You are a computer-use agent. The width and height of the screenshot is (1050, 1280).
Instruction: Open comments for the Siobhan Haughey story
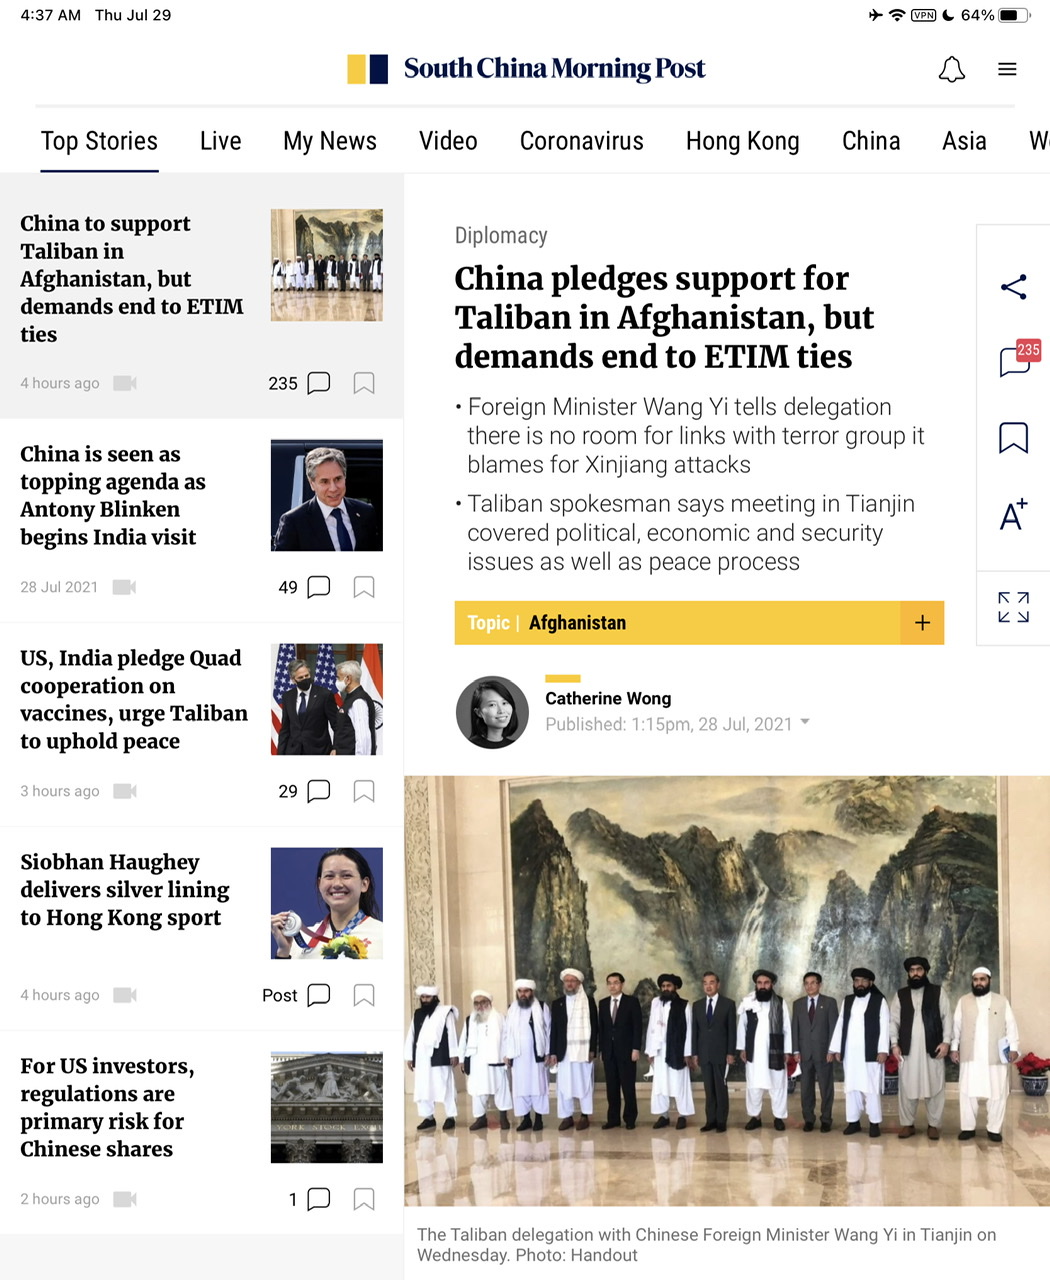[318, 995]
